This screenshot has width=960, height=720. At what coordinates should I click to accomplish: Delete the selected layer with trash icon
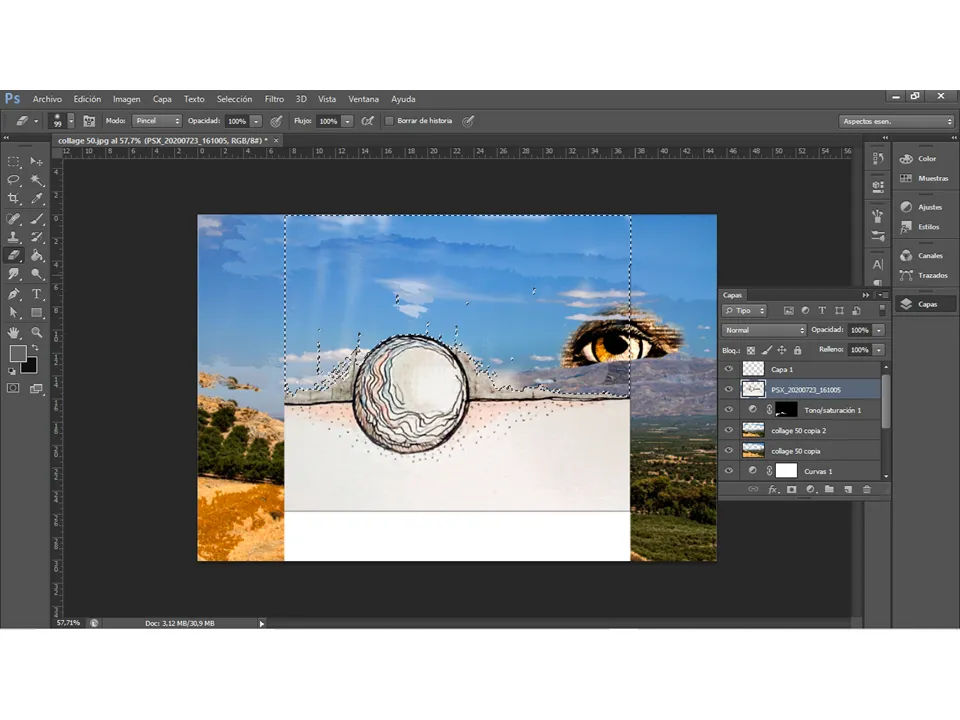866,489
